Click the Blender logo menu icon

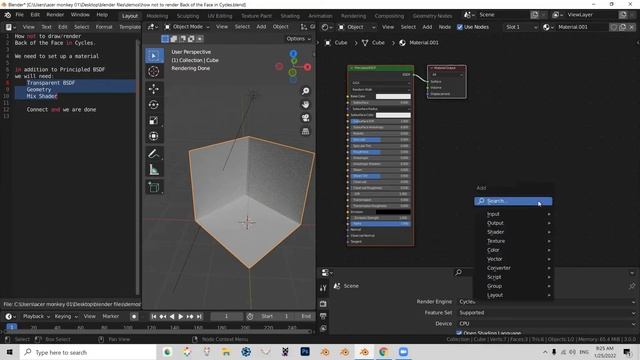8,15
